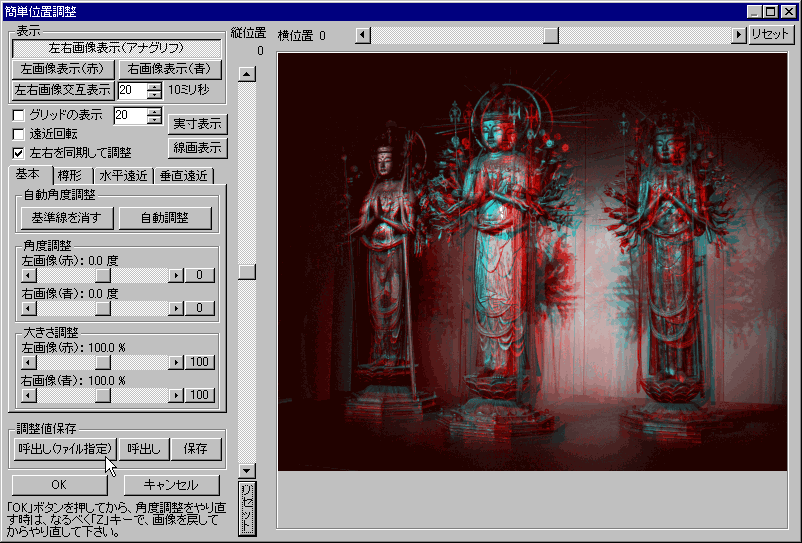Reset left image angle with 0 button
802x543 pixels.
point(199,276)
